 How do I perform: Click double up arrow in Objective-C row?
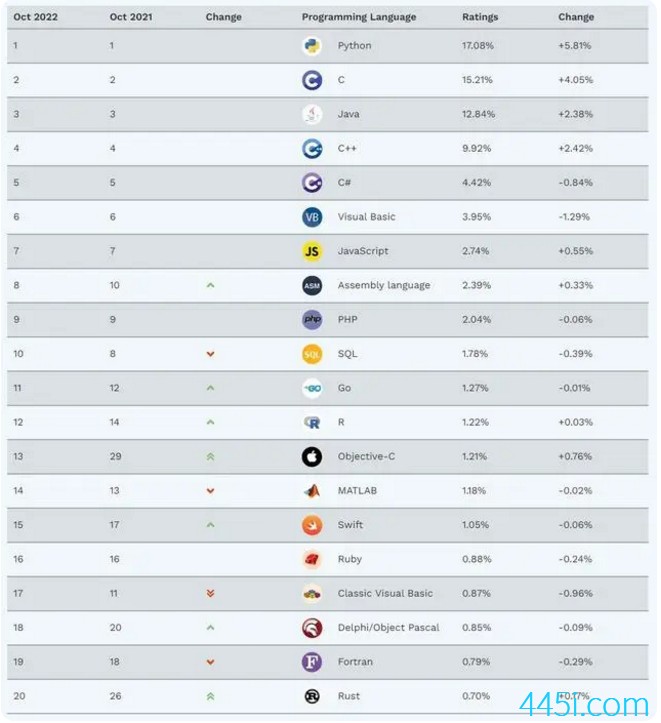point(211,456)
